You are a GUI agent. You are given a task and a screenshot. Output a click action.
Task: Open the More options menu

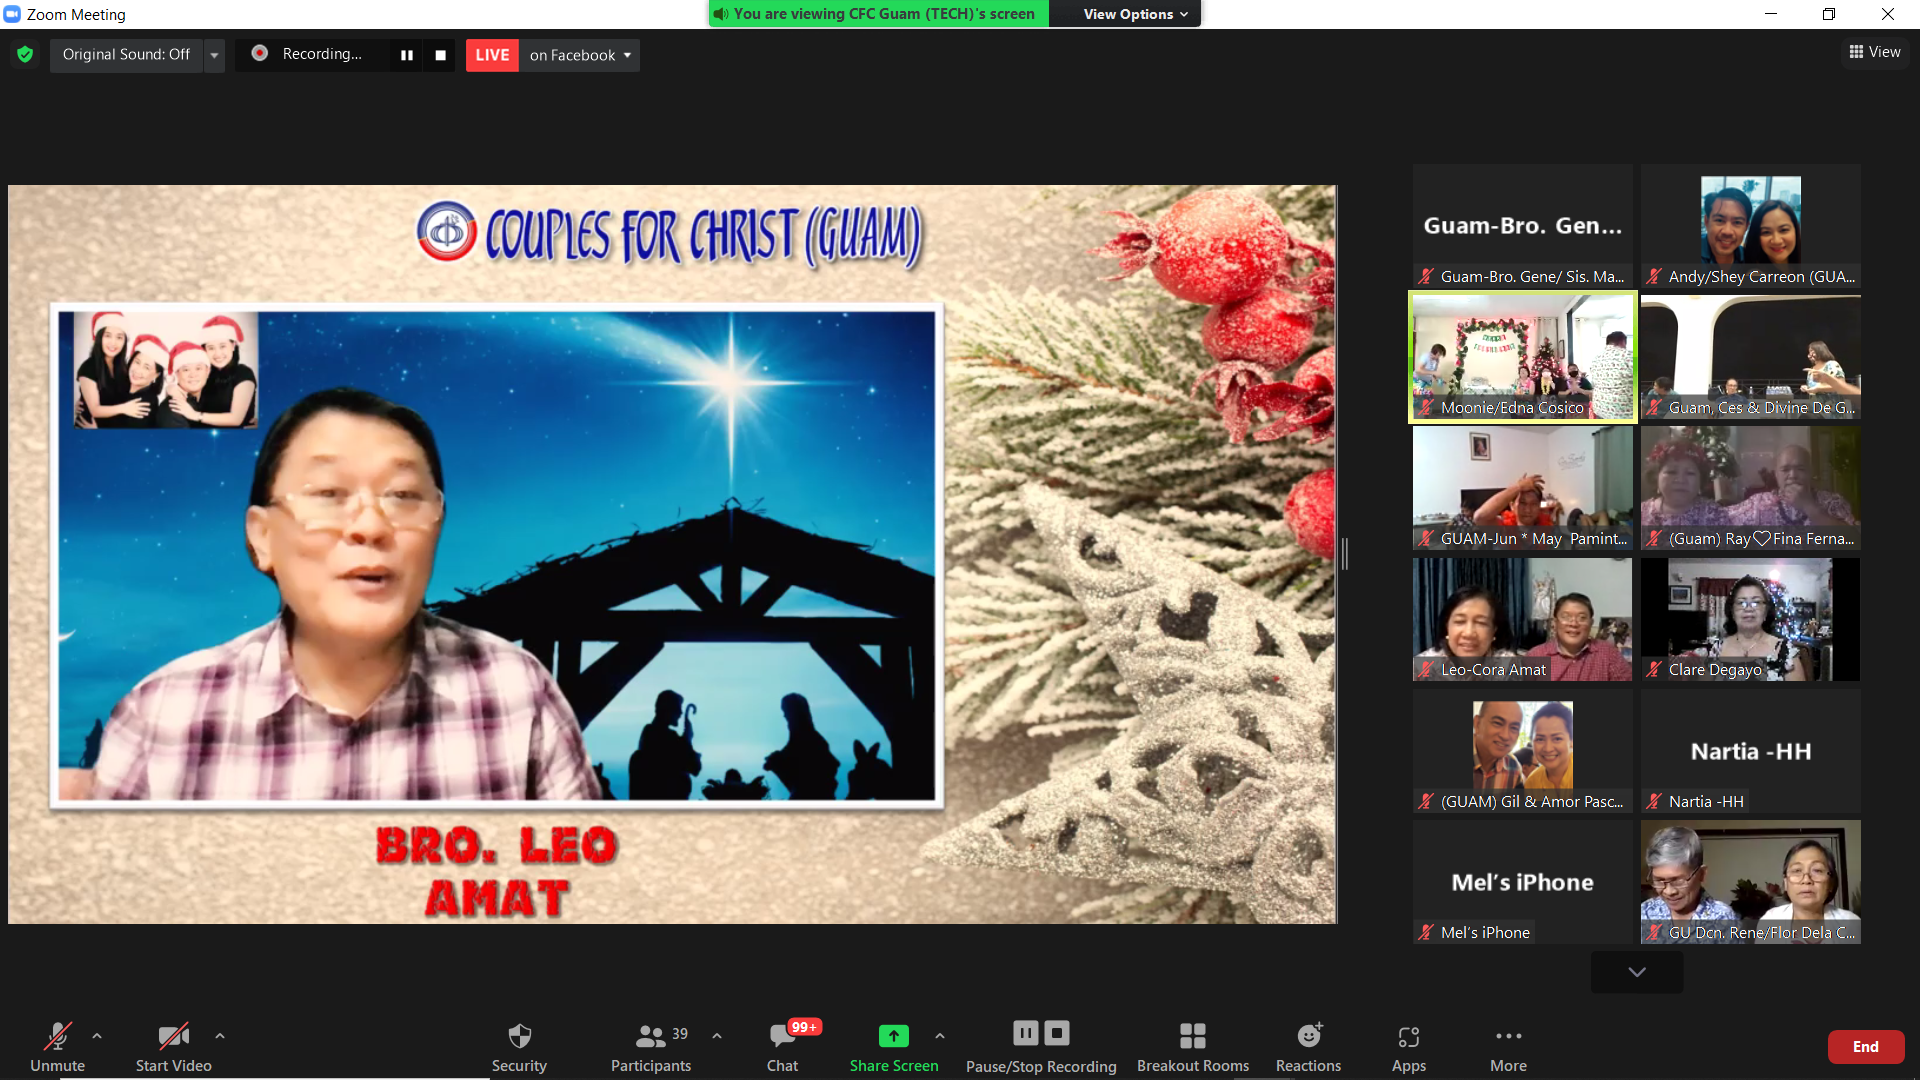1508,1047
